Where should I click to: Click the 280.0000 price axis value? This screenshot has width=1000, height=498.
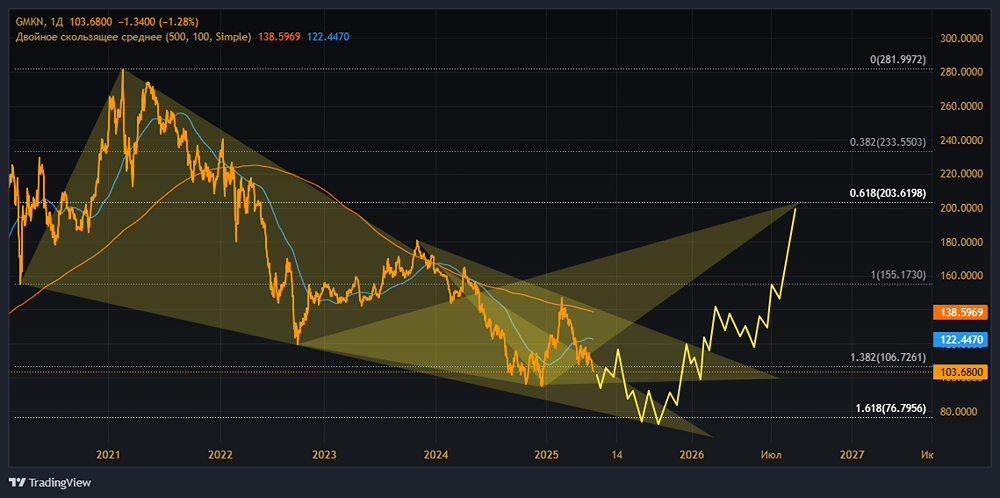[962, 72]
